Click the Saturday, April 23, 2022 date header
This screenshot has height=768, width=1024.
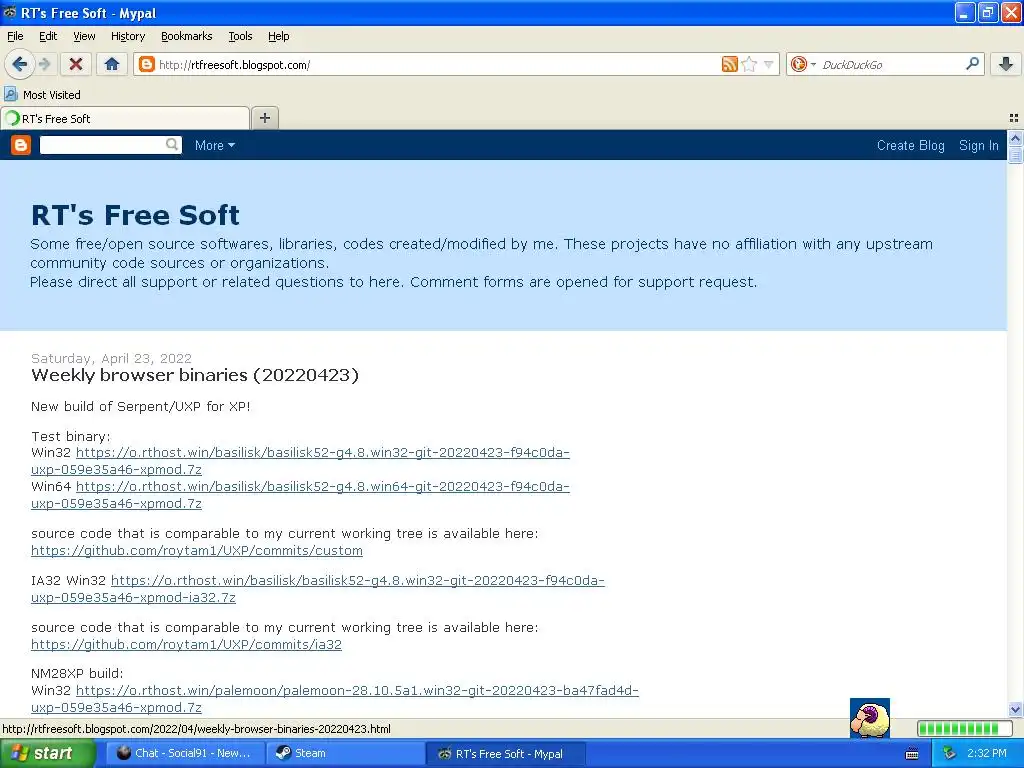click(x=112, y=358)
